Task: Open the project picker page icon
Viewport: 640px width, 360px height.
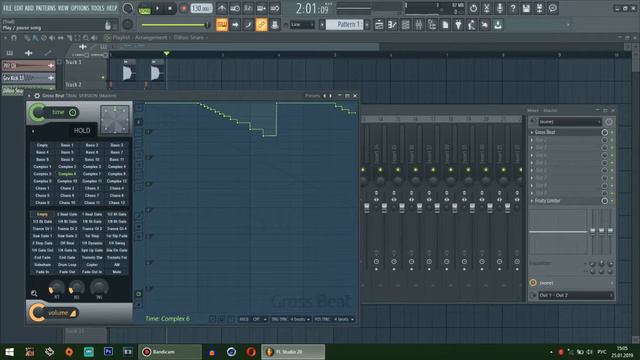Action: (x=445, y=25)
